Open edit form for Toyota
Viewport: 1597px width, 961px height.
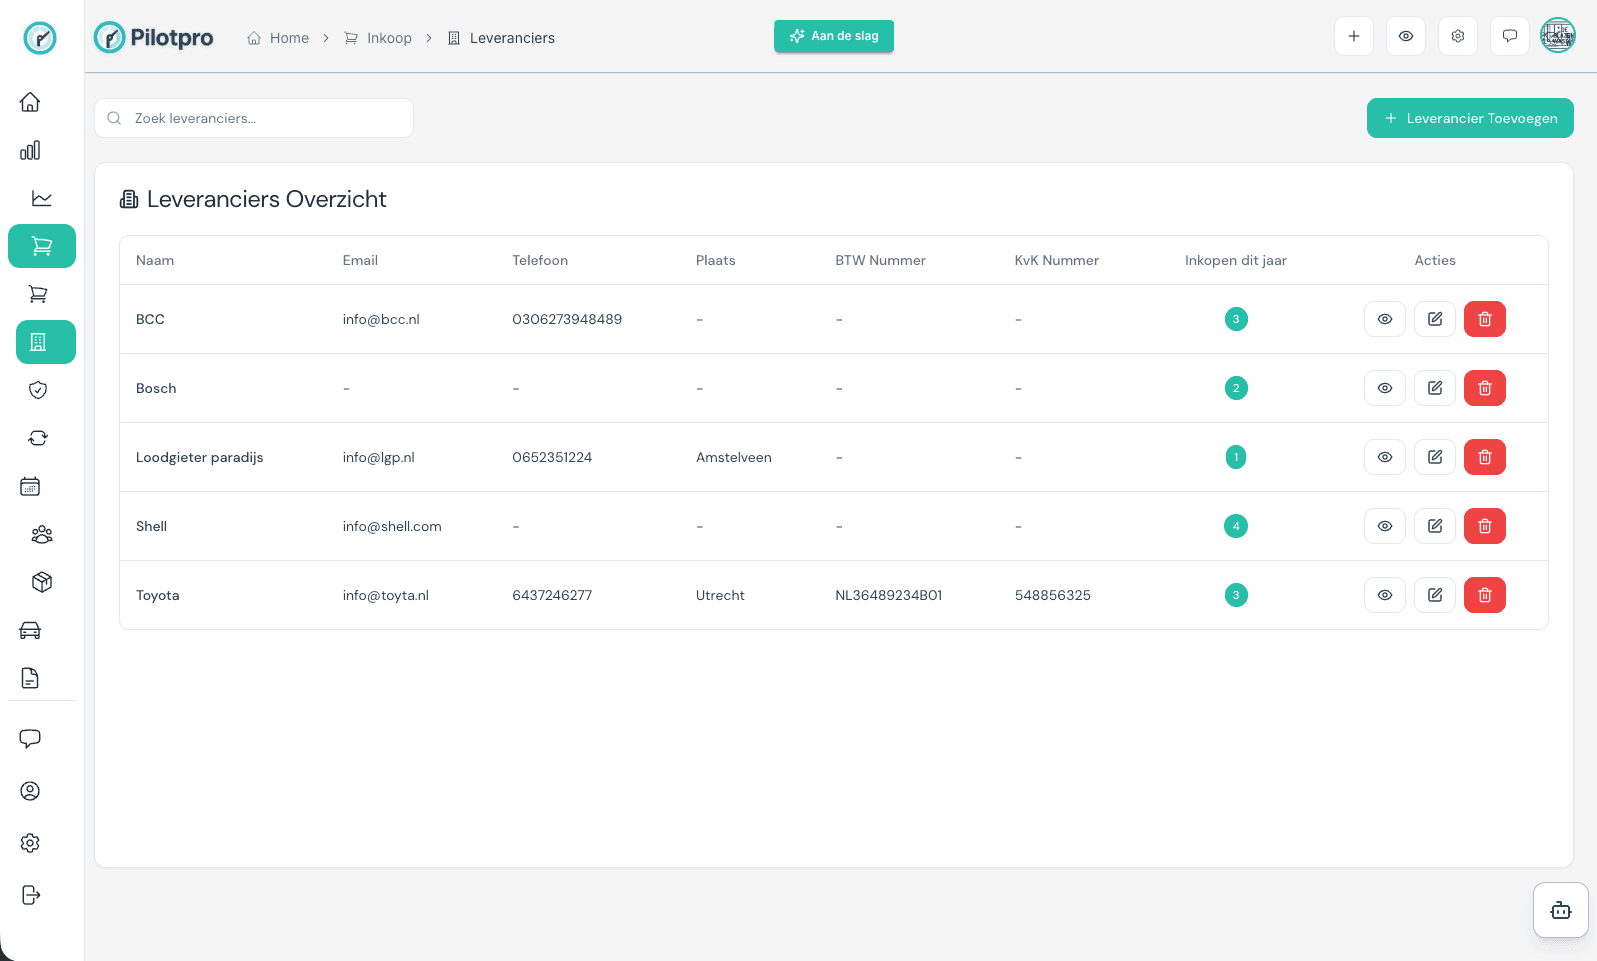tap(1434, 595)
